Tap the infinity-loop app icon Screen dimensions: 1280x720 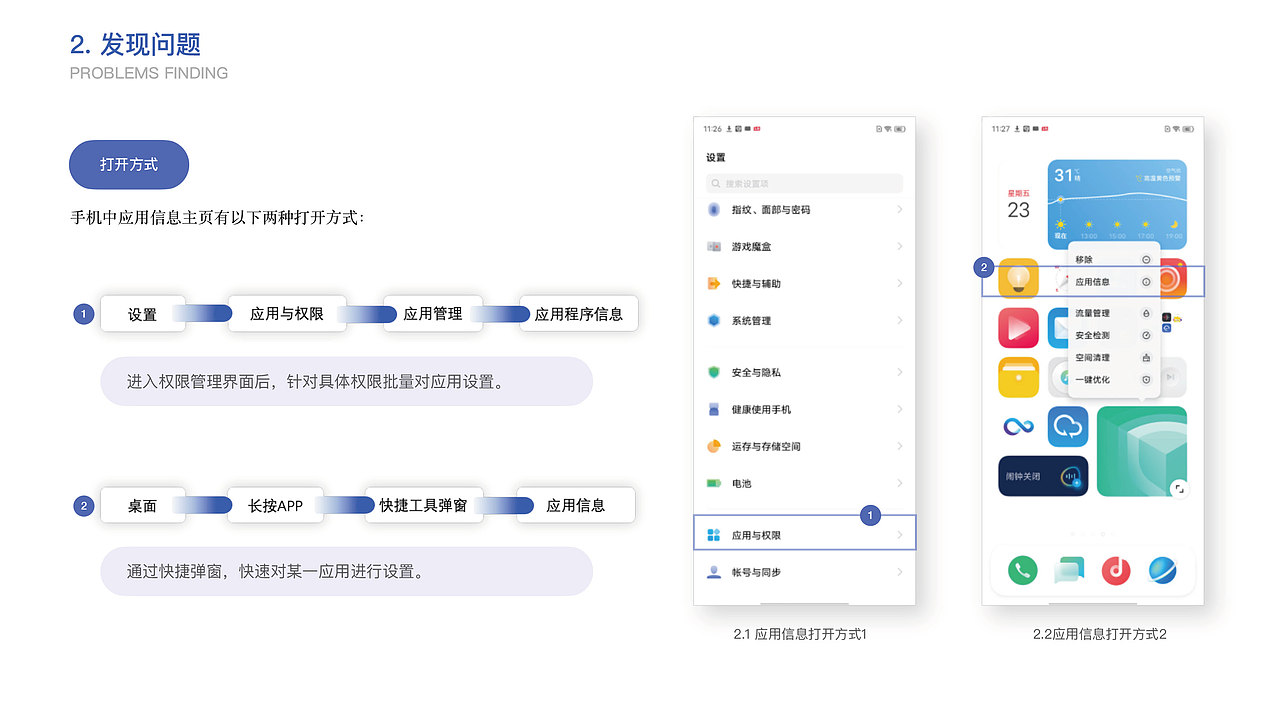point(1018,427)
